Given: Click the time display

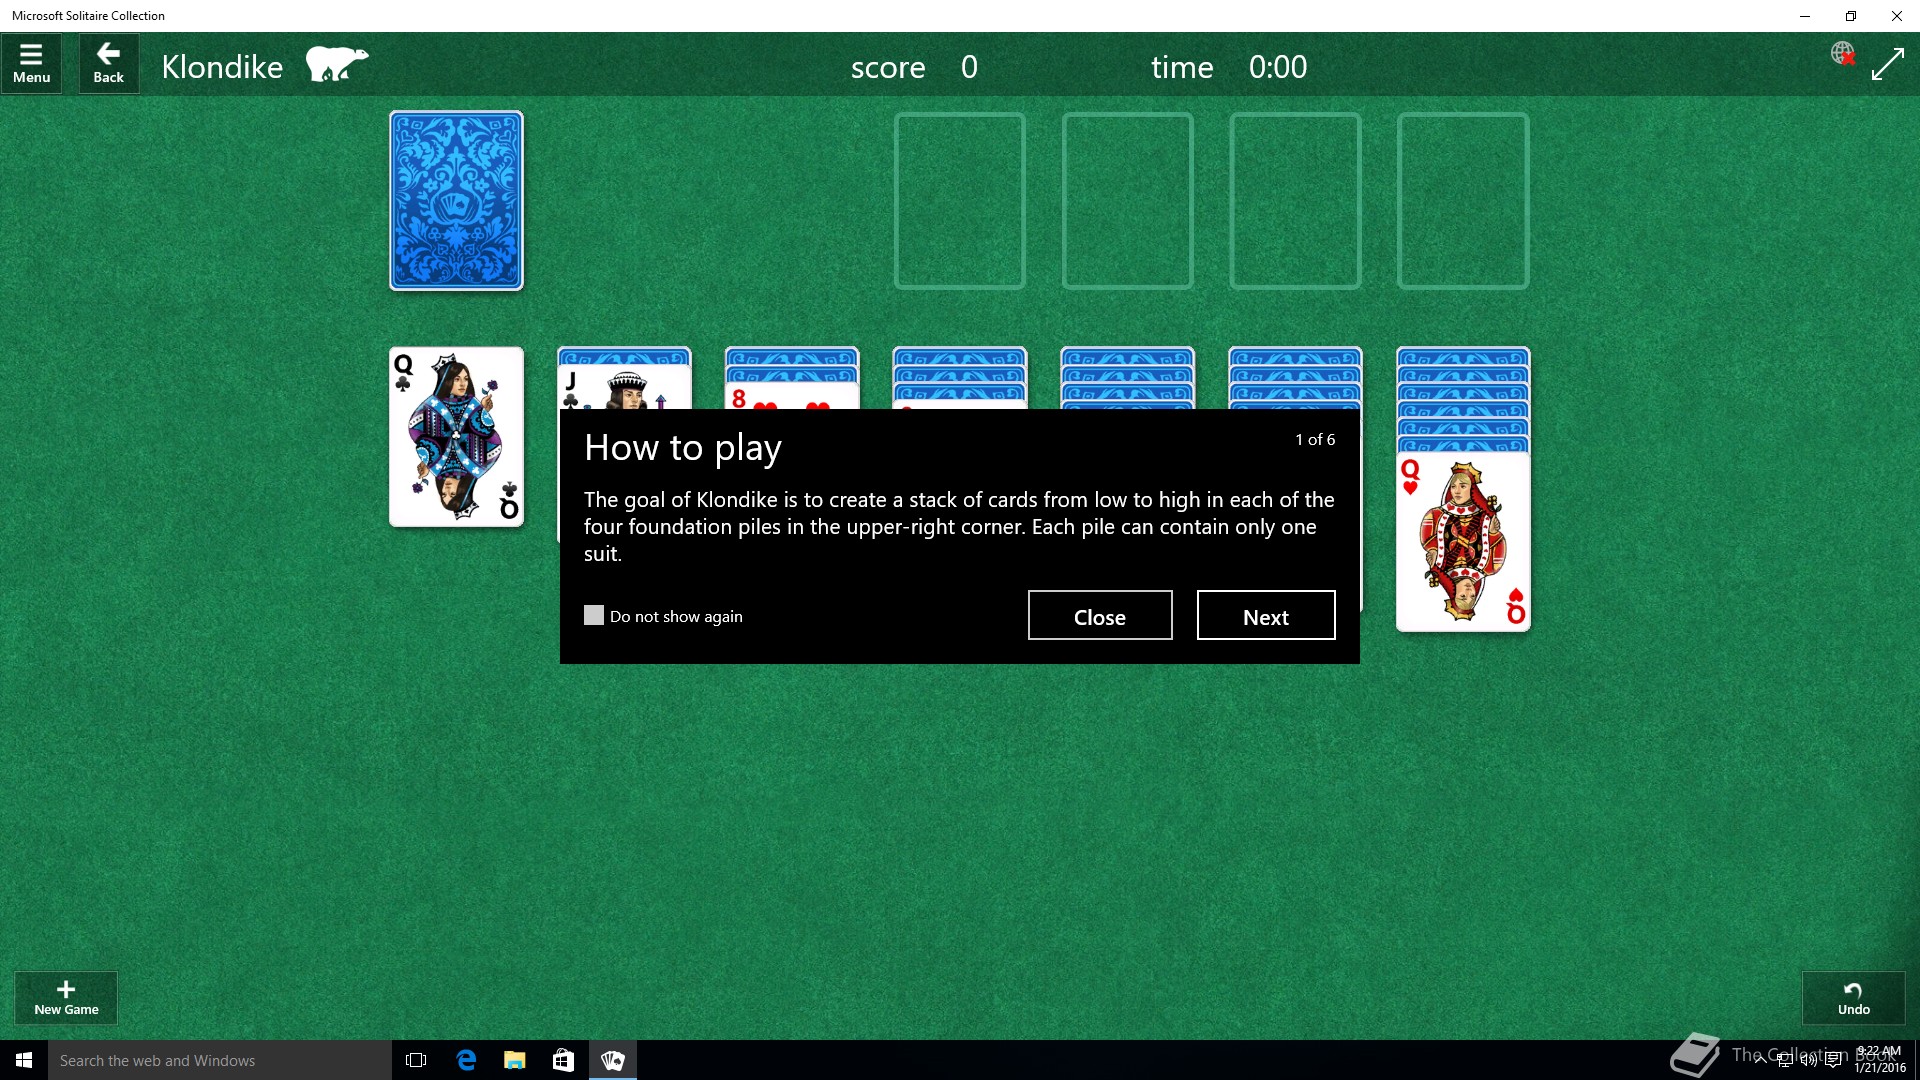Looking at the screenshot, I should coord(1229,67).
